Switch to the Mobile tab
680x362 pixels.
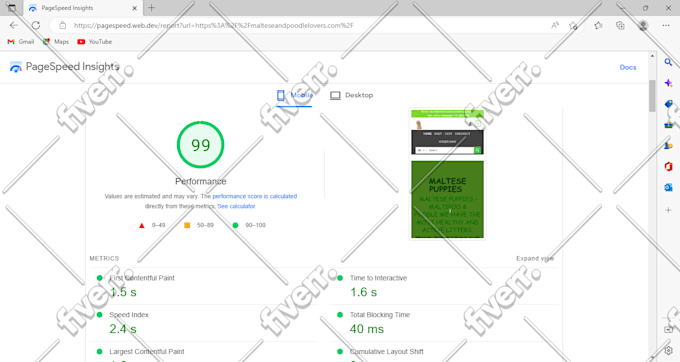(295, 95)
